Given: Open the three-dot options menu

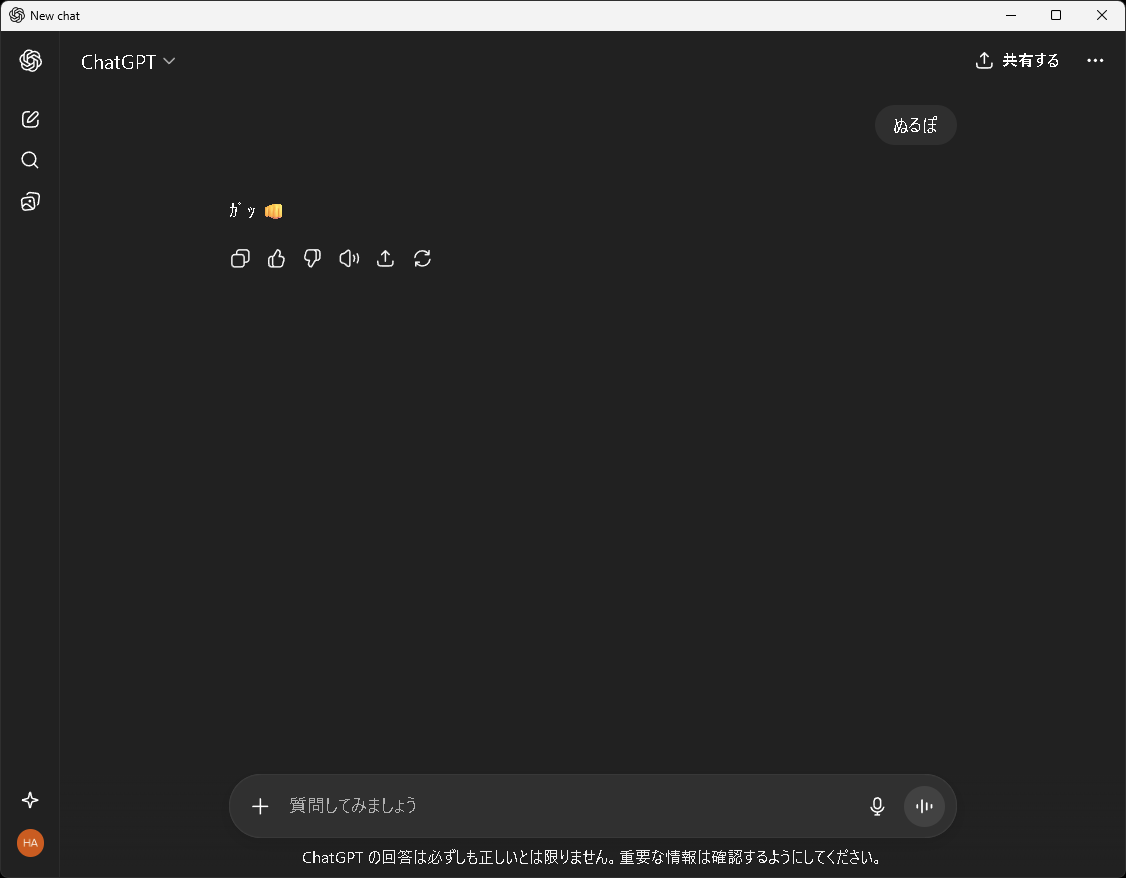Looking at the screenshot, I should 1095,60.
